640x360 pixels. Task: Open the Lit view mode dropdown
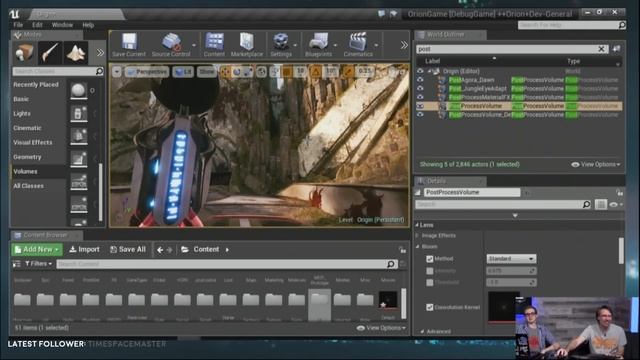pos(183,72)
